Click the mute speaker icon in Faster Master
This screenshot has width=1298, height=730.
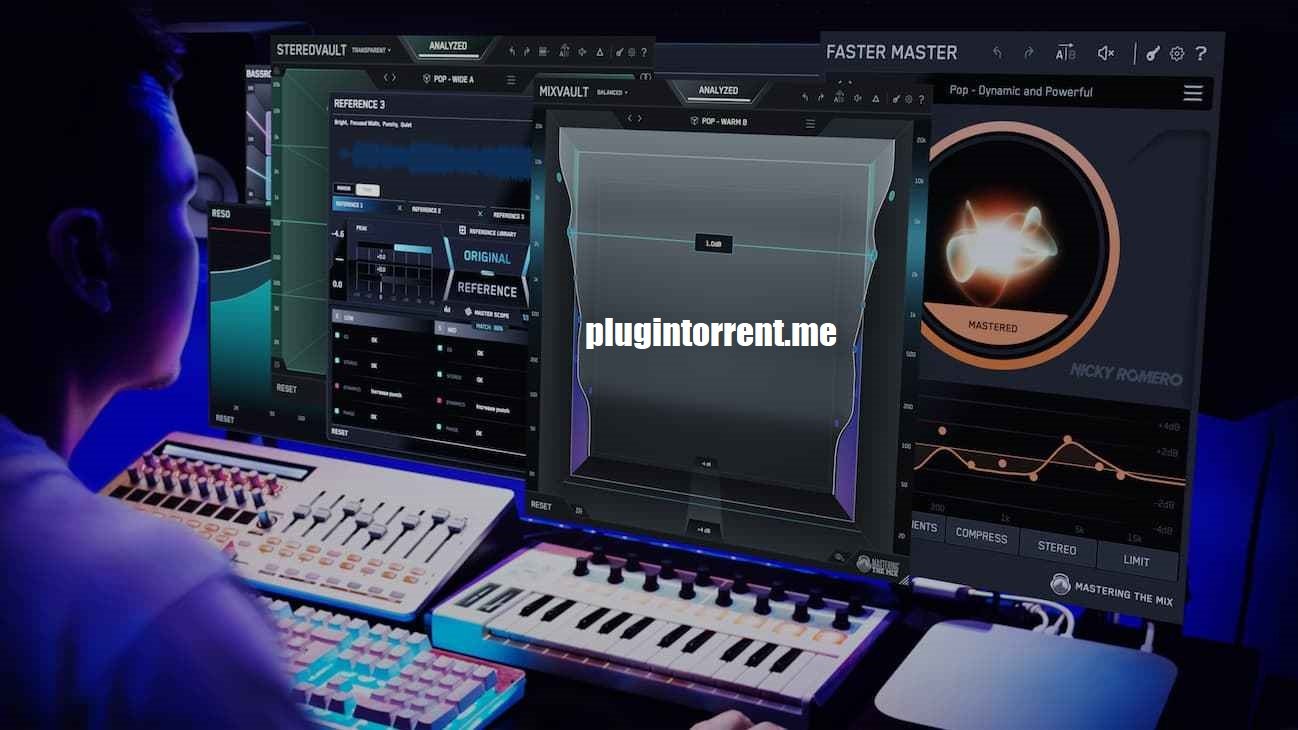(x=1106, y=53)
